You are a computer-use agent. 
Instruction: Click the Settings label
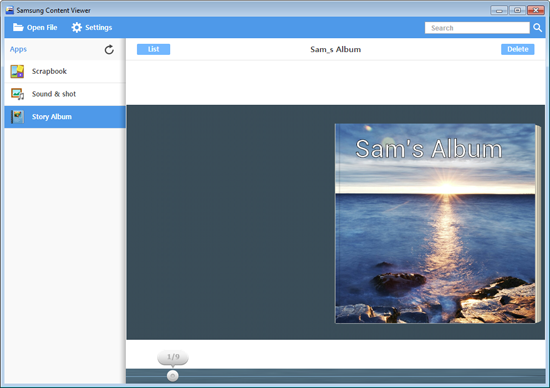coord(99,27)
